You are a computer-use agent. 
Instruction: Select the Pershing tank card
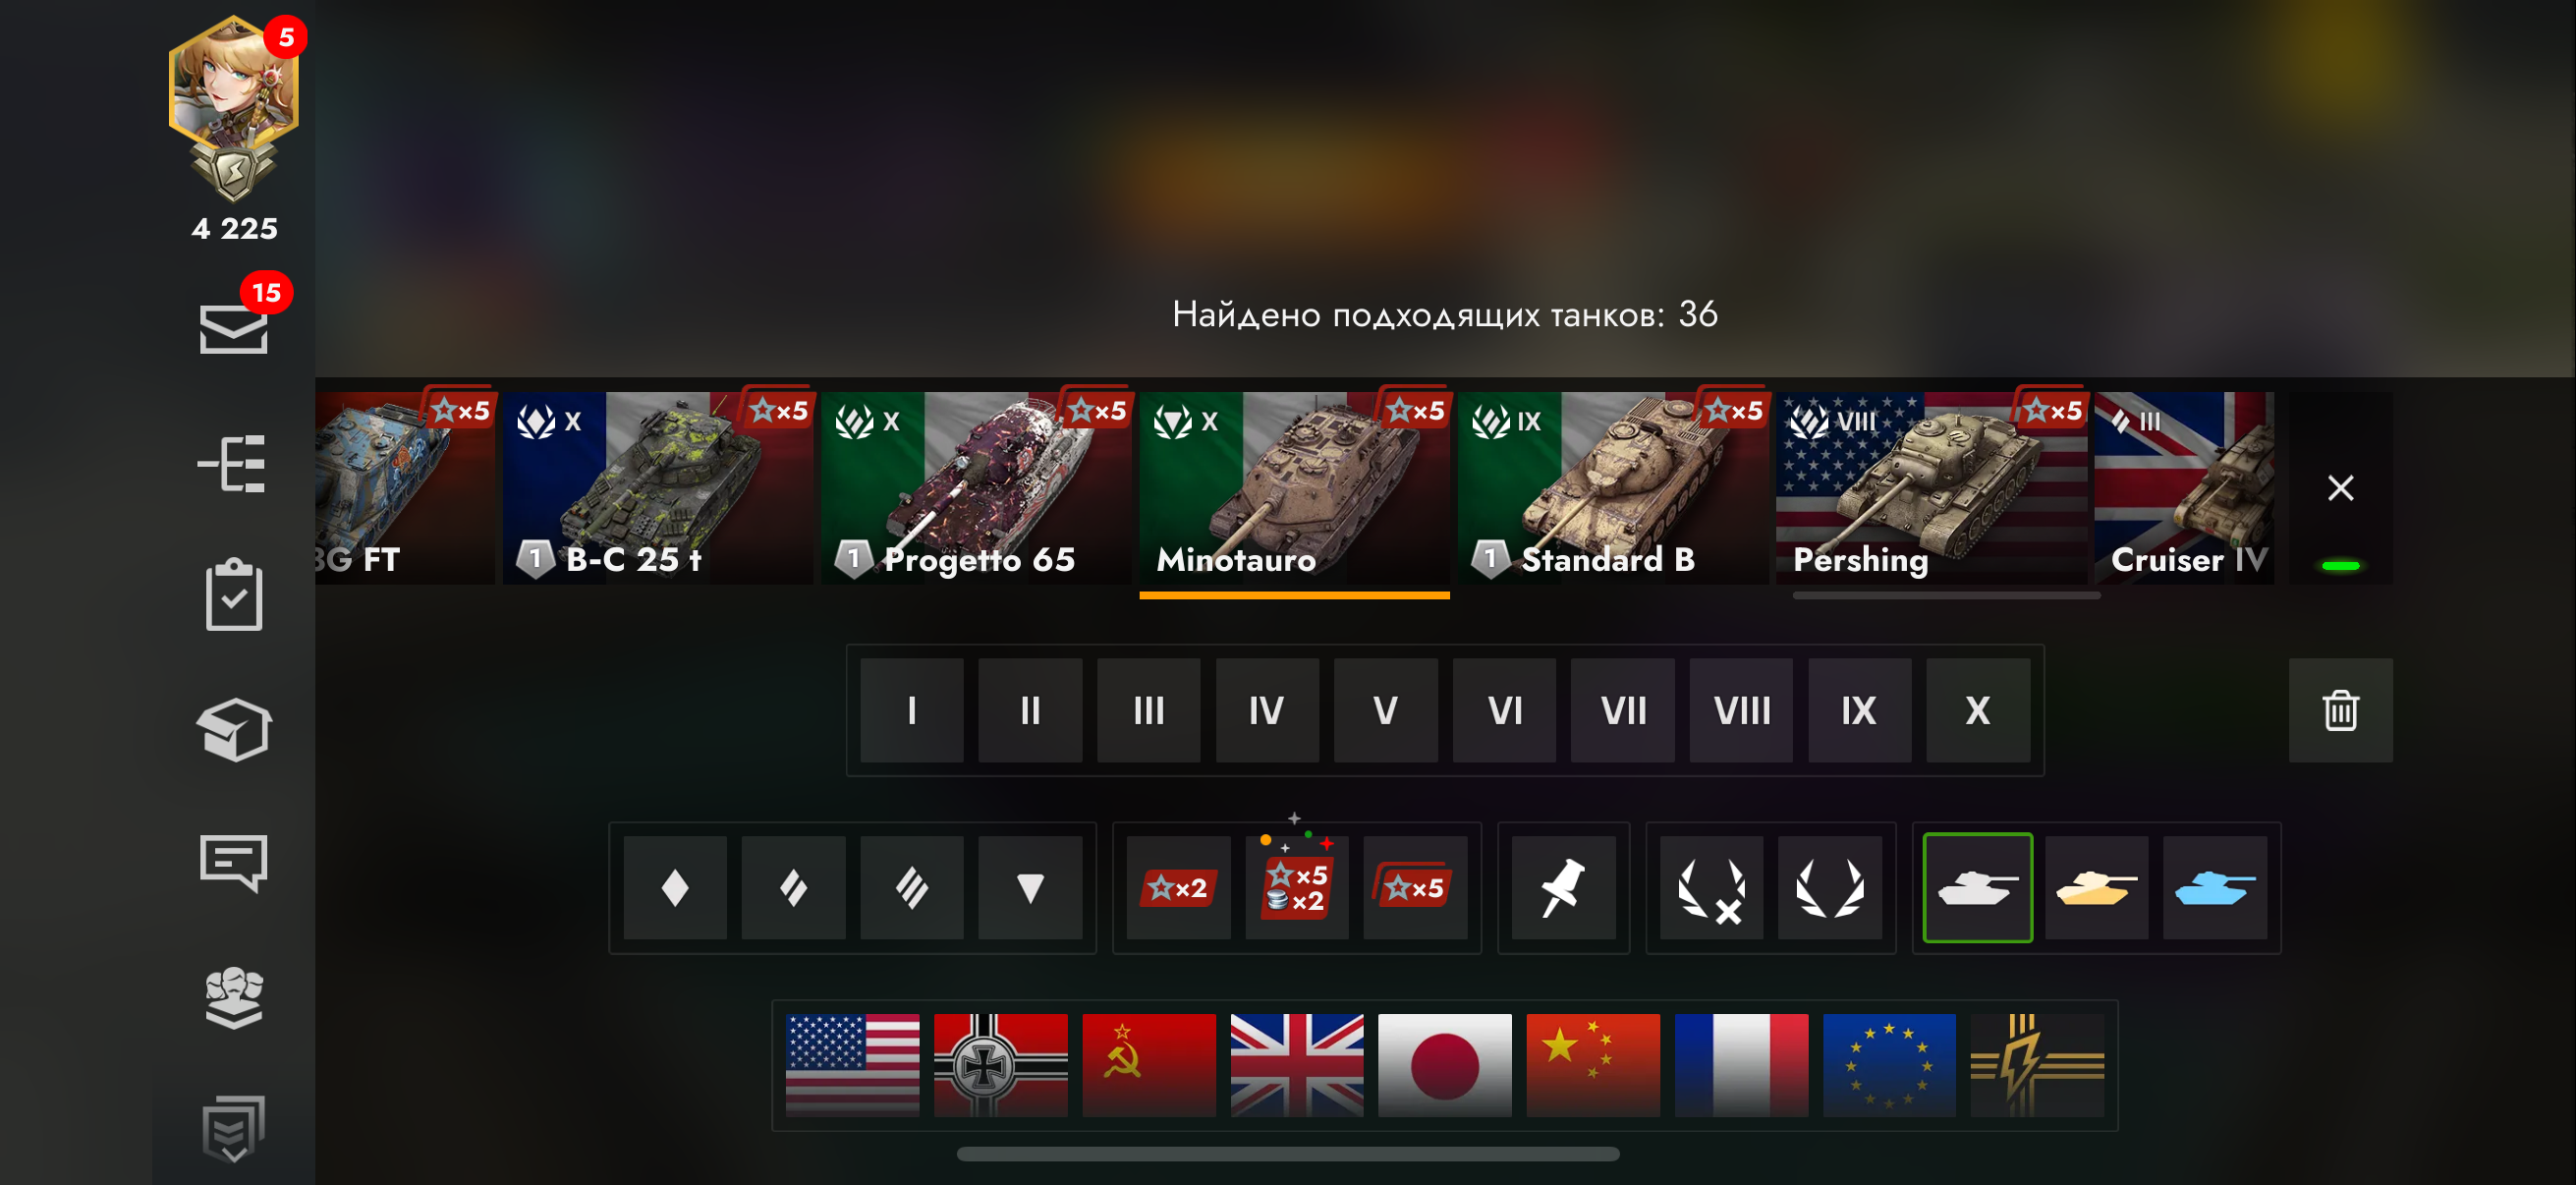coord(1930,488)
